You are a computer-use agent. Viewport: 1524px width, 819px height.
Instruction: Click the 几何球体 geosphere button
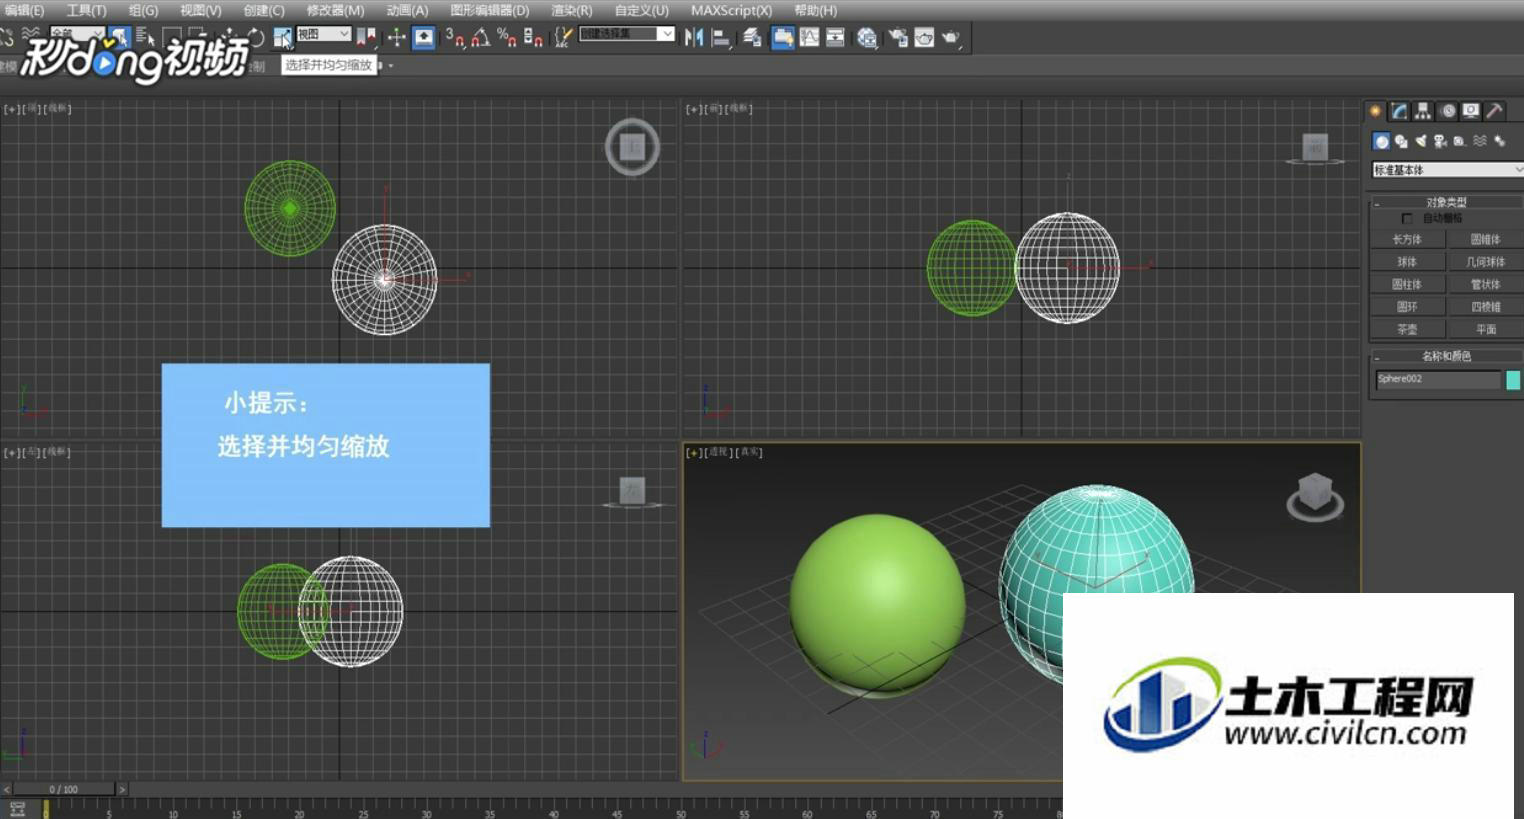point(1485,262)
